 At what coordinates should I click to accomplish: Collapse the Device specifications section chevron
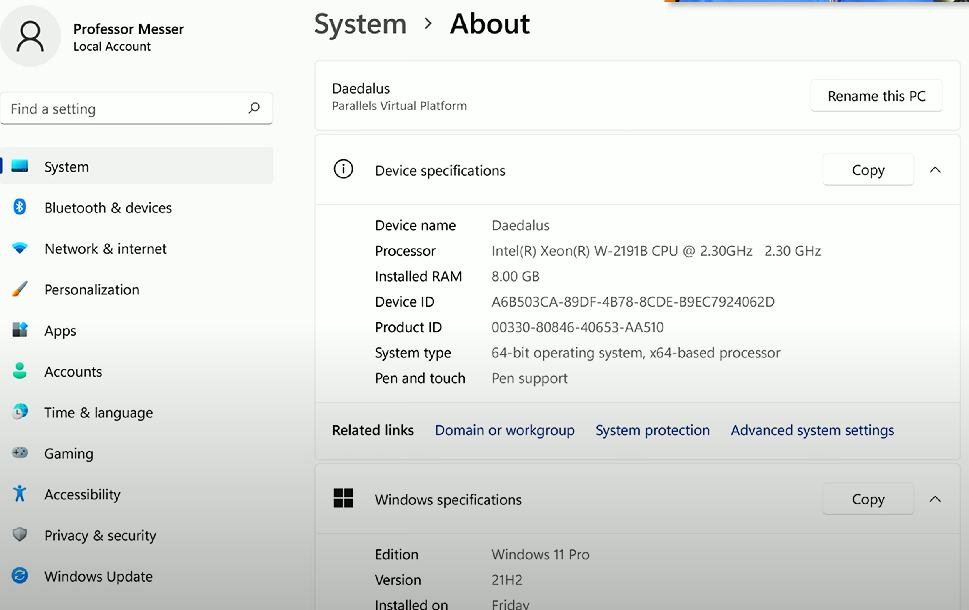[x=935, y=170]
